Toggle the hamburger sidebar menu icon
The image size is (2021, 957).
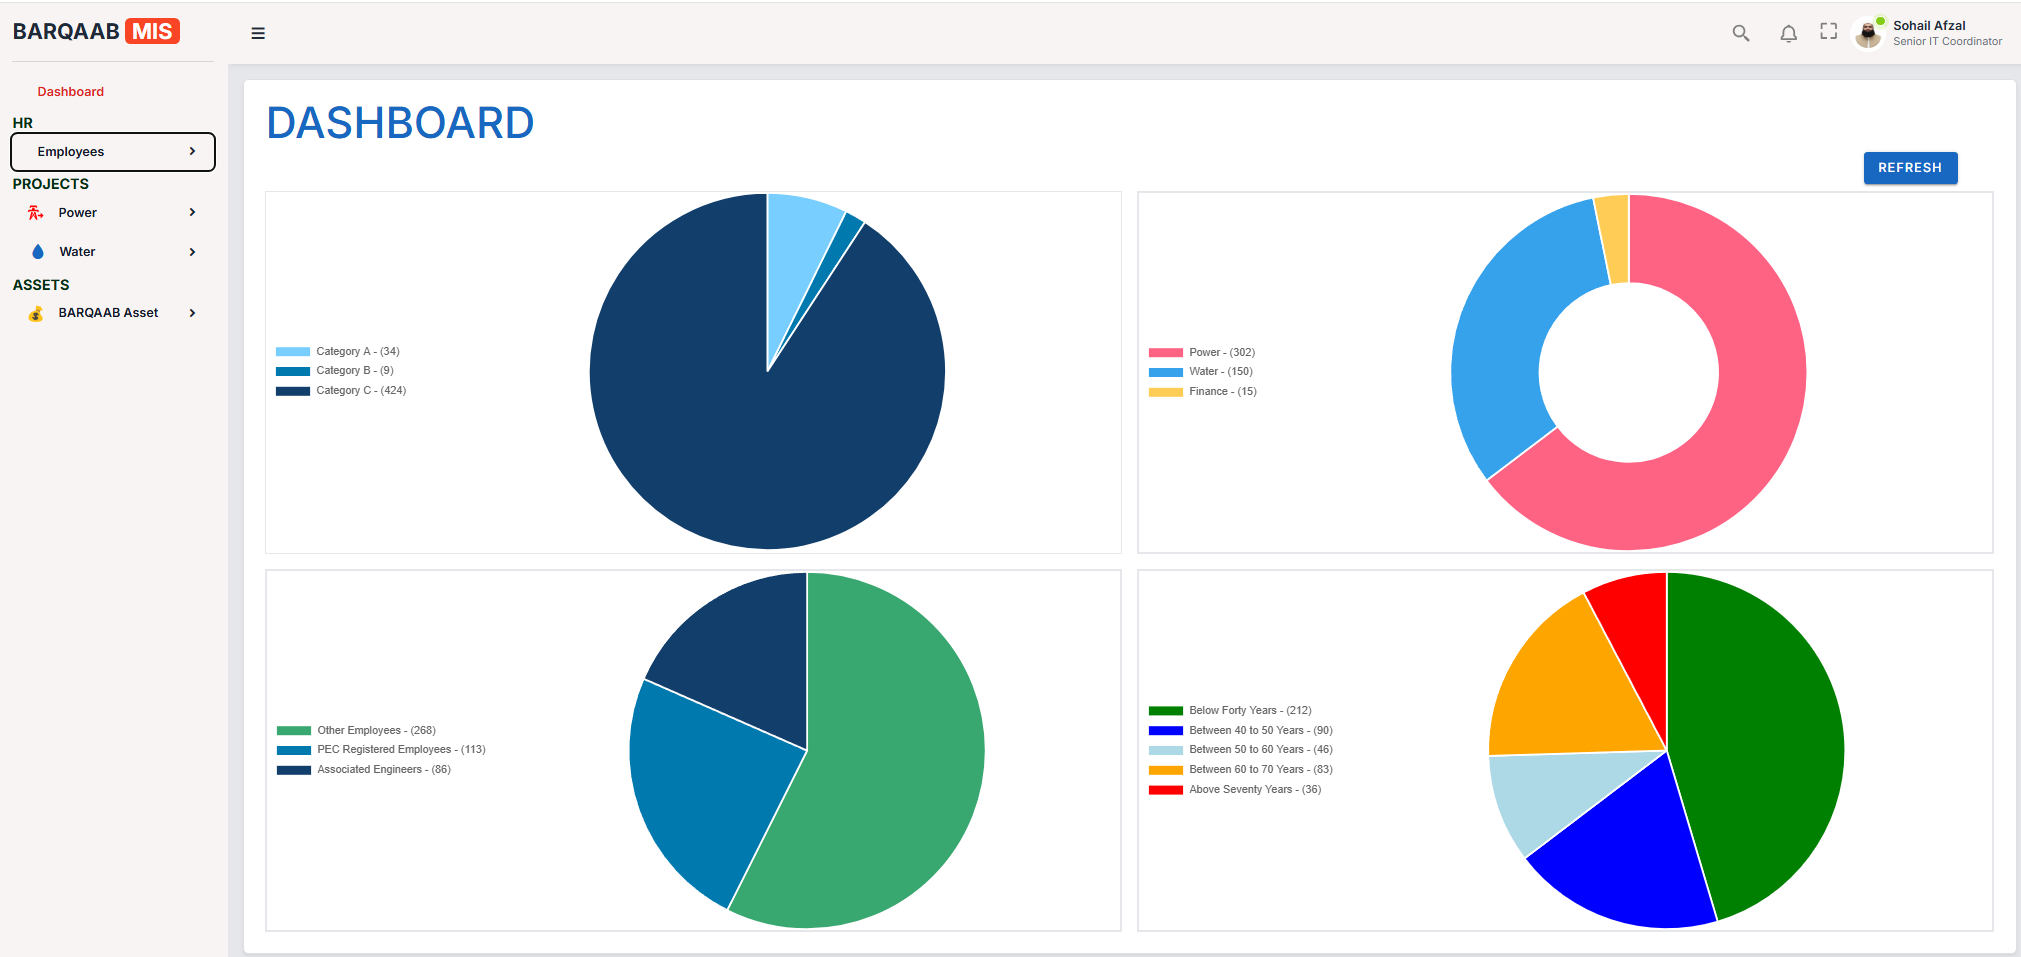[x=258, y=33]
